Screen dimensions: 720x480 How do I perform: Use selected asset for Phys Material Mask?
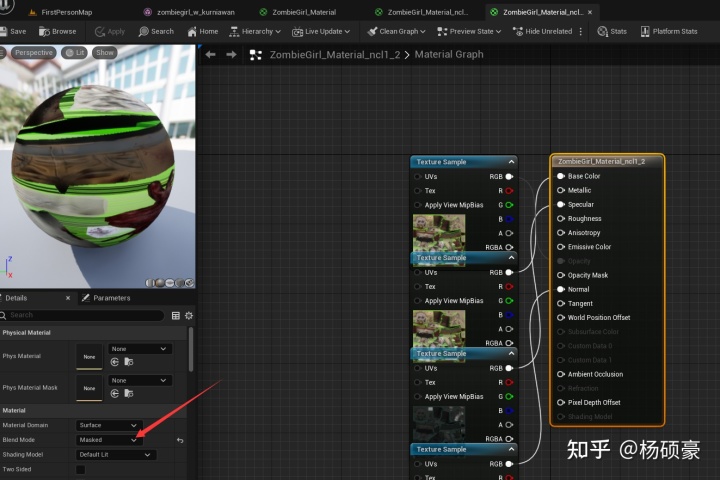(x=115, y=394)
